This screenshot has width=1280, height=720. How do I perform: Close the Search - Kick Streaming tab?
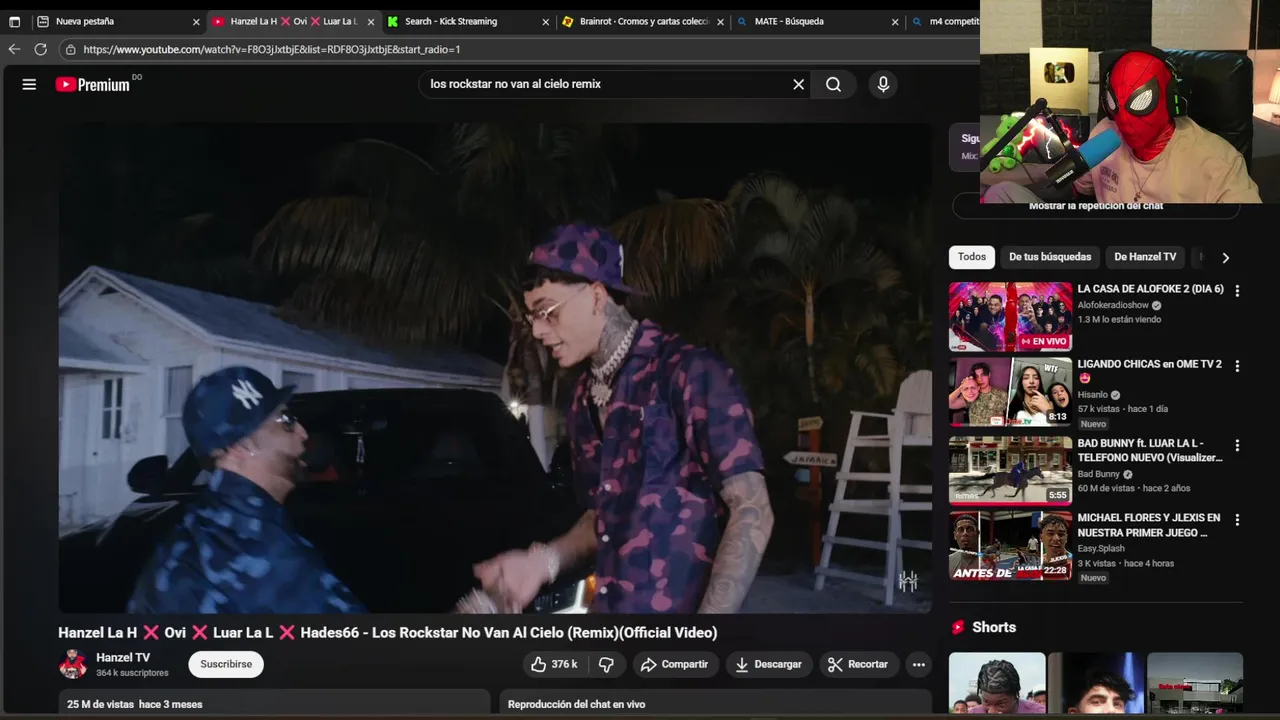[x=545, y=21]
